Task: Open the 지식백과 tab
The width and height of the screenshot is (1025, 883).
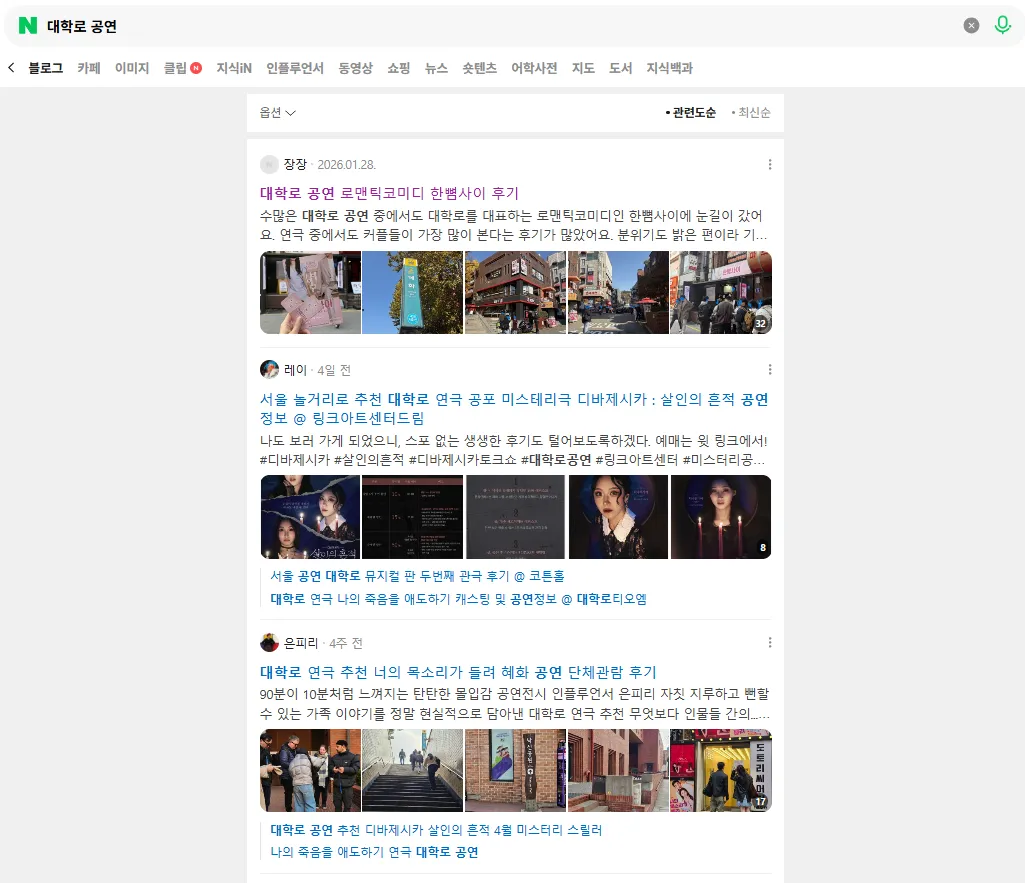Action: (x=669, y=68)
